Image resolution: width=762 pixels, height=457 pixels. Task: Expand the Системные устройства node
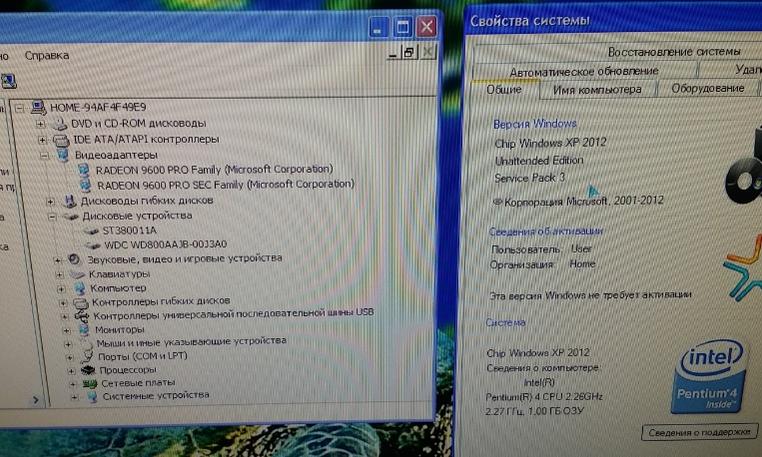point(75,397)
